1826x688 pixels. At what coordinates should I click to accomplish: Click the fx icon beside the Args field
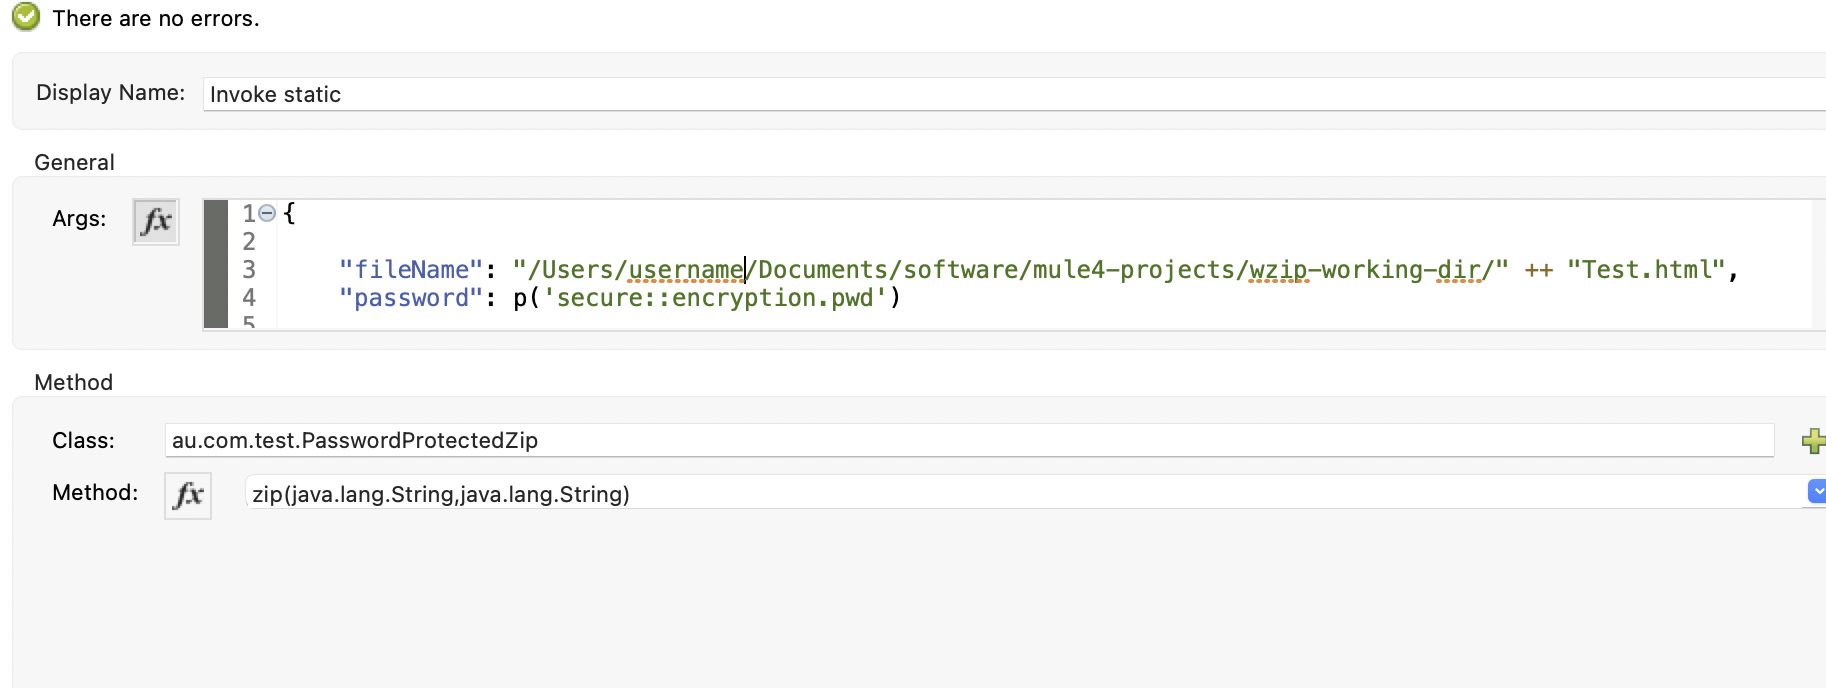155,221
